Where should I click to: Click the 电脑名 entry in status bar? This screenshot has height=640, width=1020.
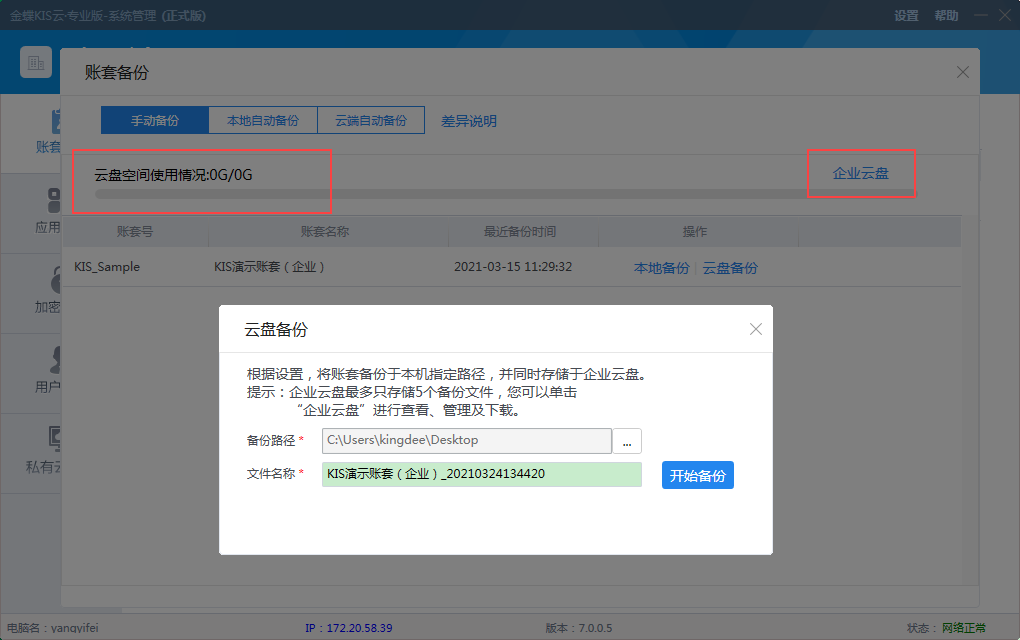point(53,628)
